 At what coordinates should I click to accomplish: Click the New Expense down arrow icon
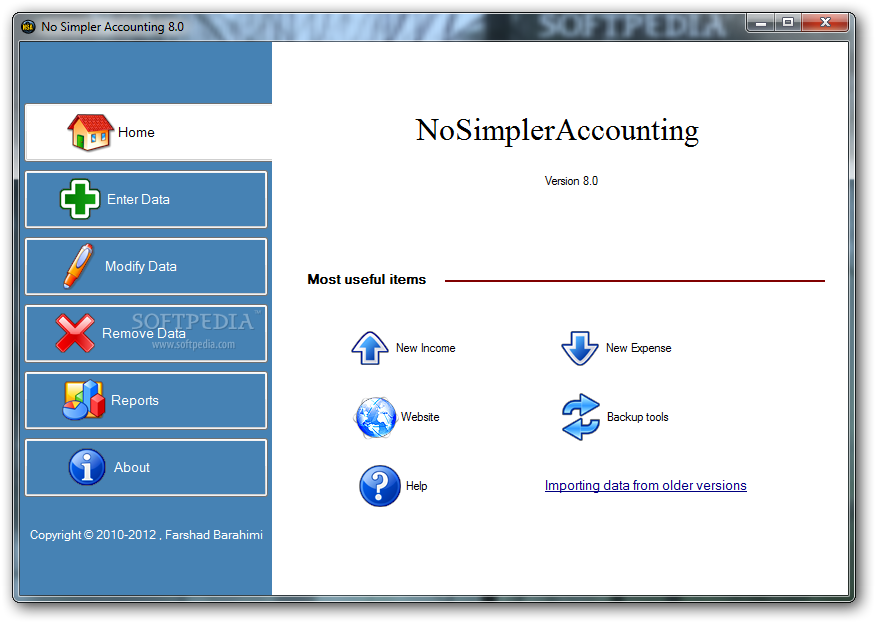[x=580, y=348]
